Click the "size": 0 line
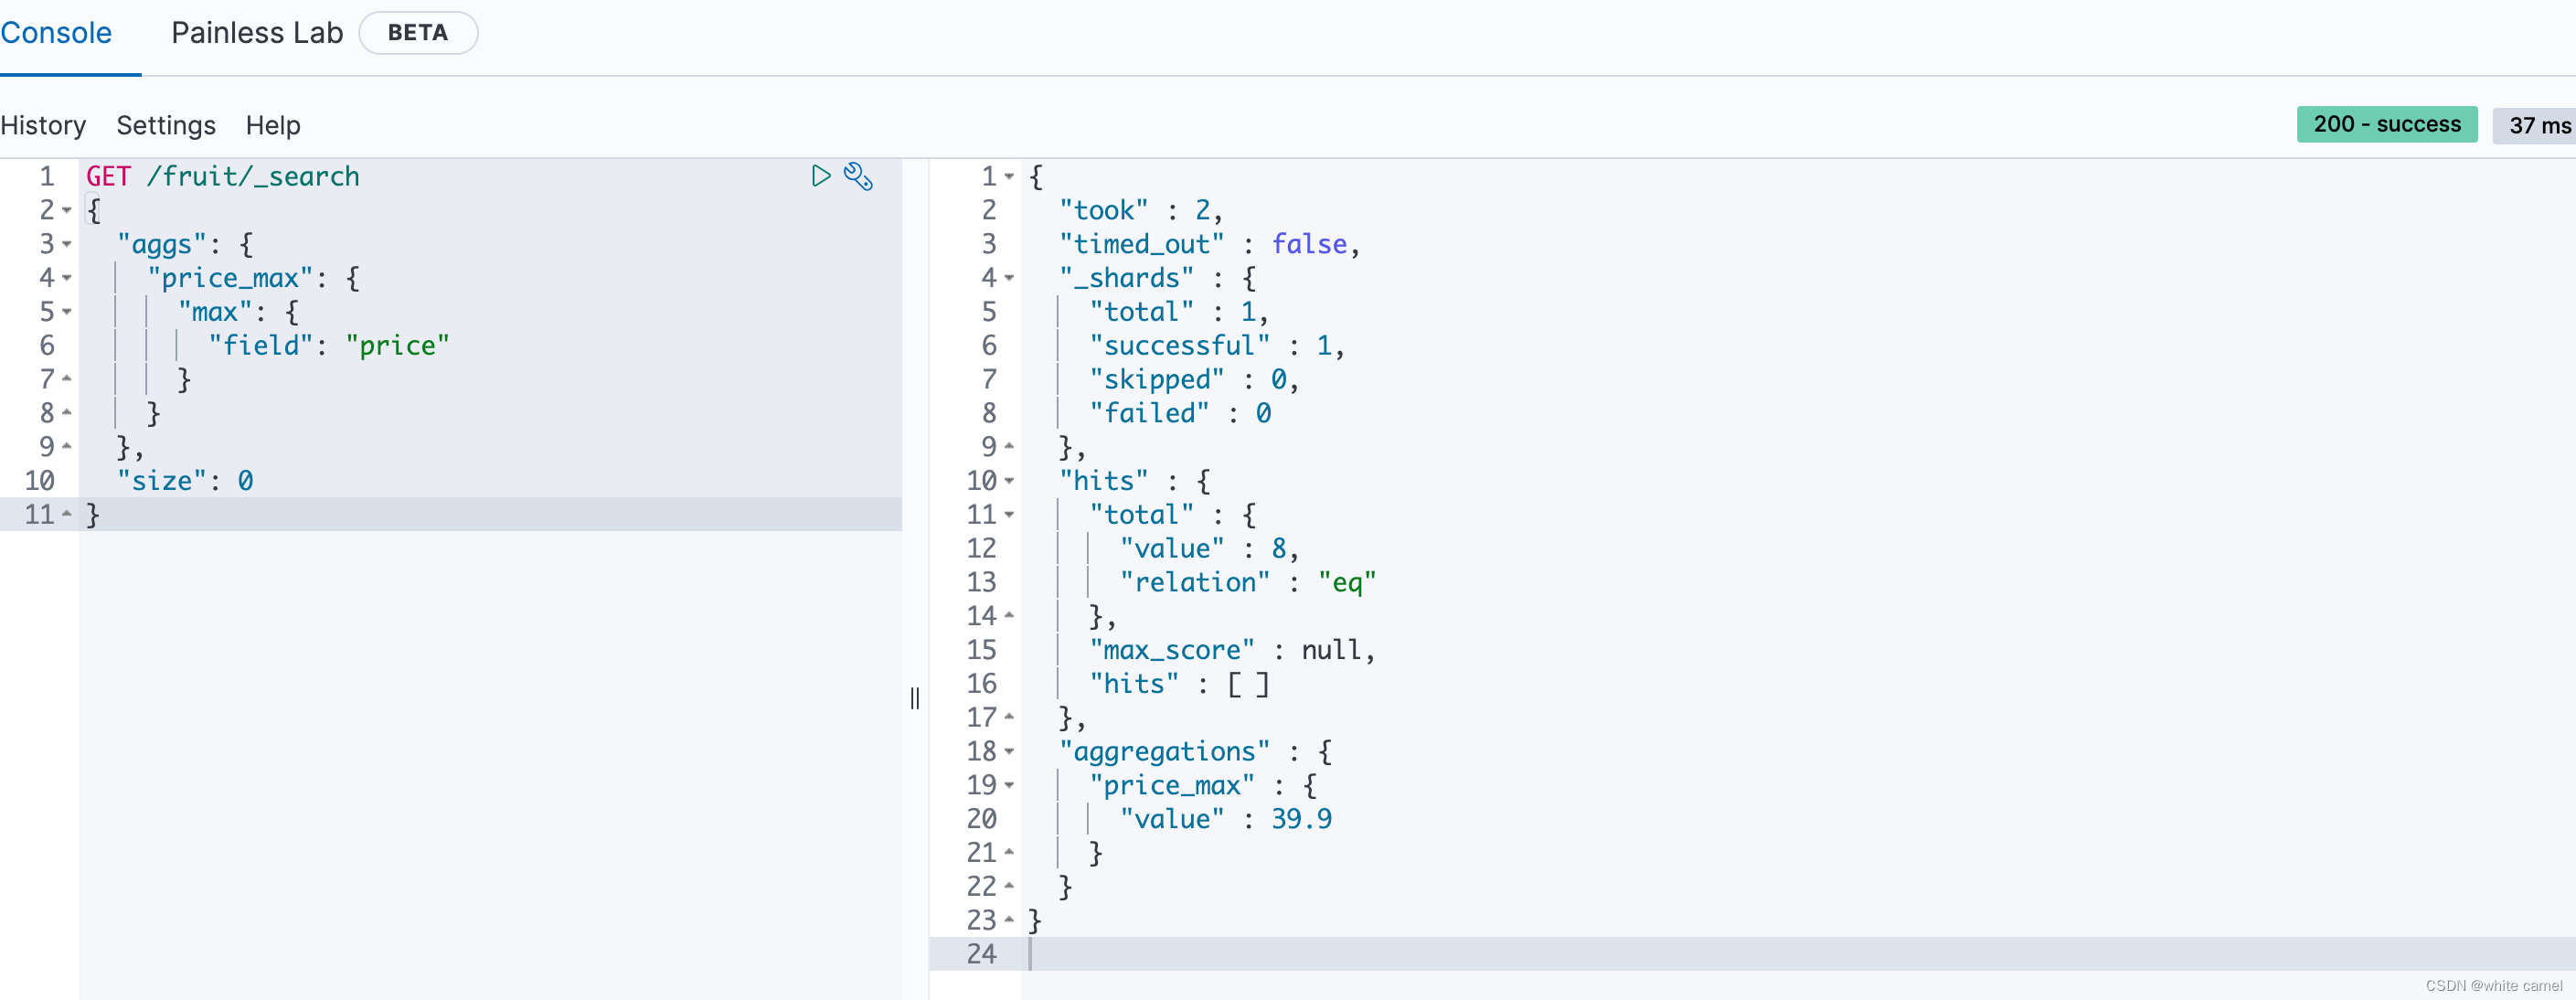This screenshot has width=2576, height=1000. (185, 481)
